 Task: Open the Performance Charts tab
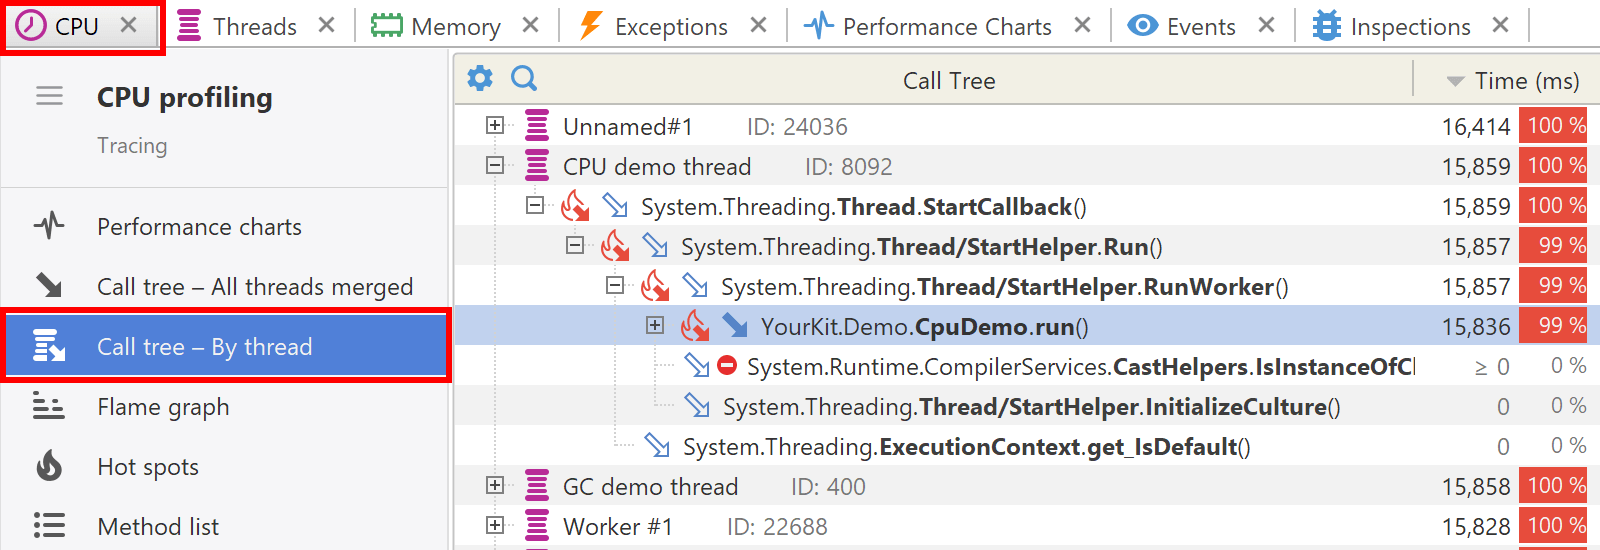point(946,26)
